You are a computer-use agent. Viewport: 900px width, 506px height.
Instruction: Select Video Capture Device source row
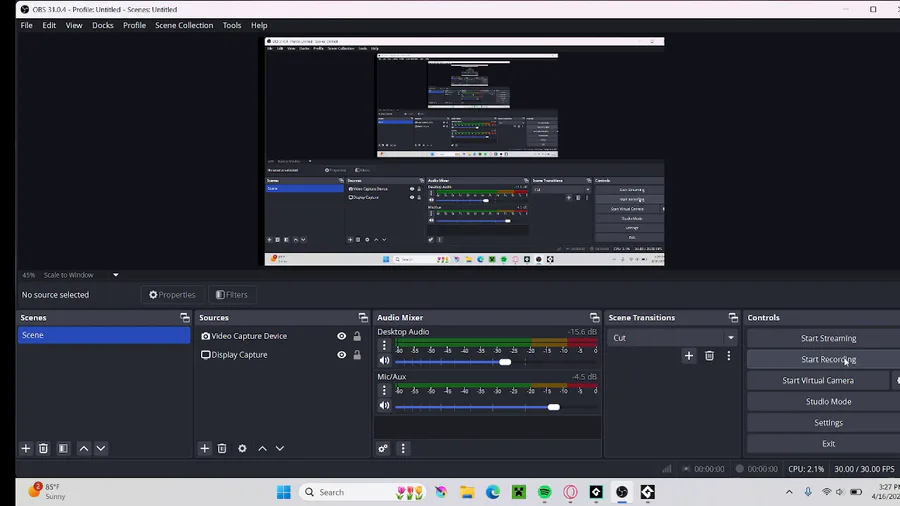click(281, 336)
